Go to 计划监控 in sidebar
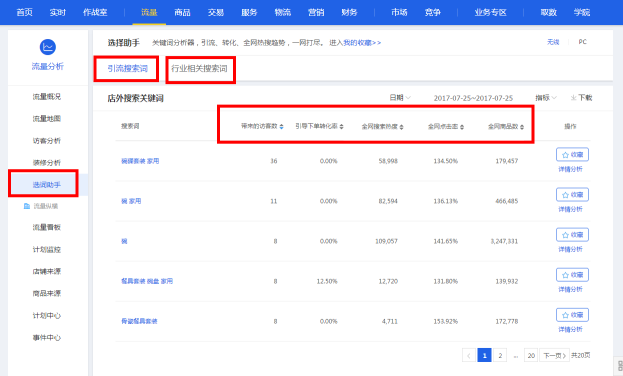Image resolution: width=623 pixels, height=376 pixels. coord(47,250)
